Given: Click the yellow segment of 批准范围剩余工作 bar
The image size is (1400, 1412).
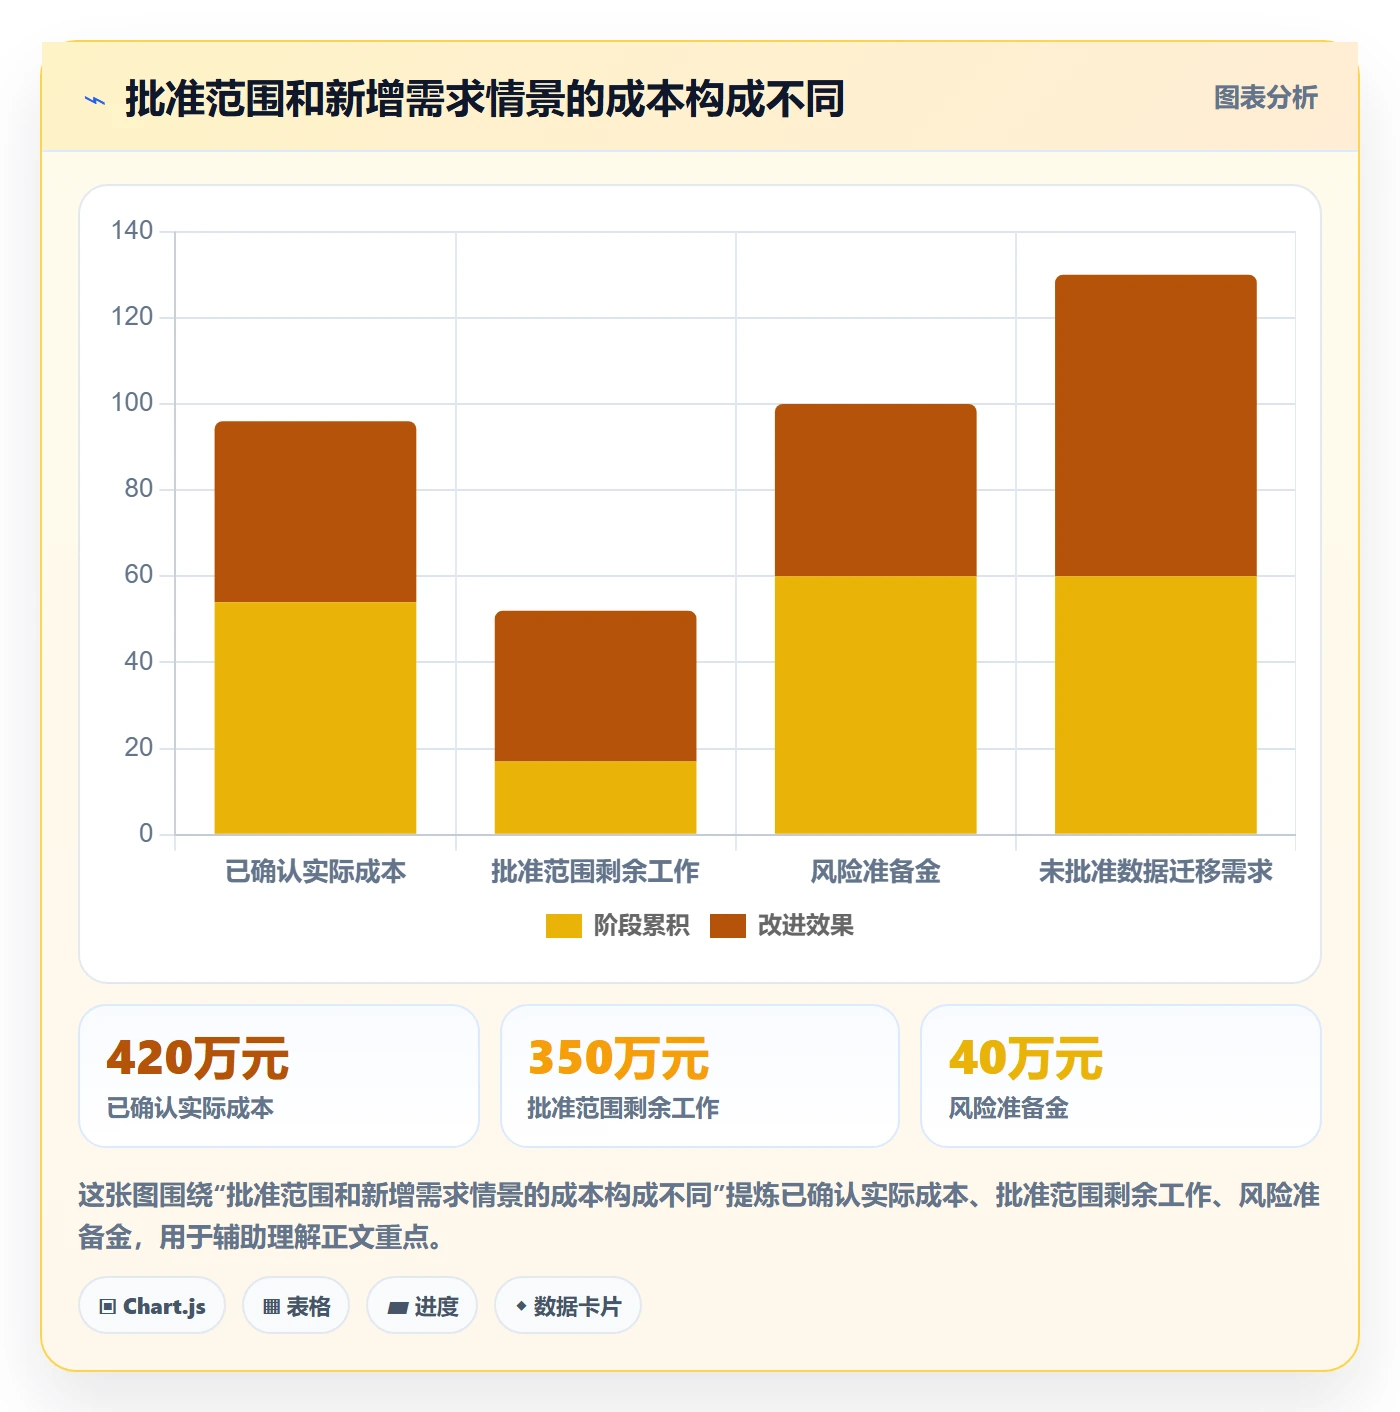Looking at the screenshot, I should point(595,798).
